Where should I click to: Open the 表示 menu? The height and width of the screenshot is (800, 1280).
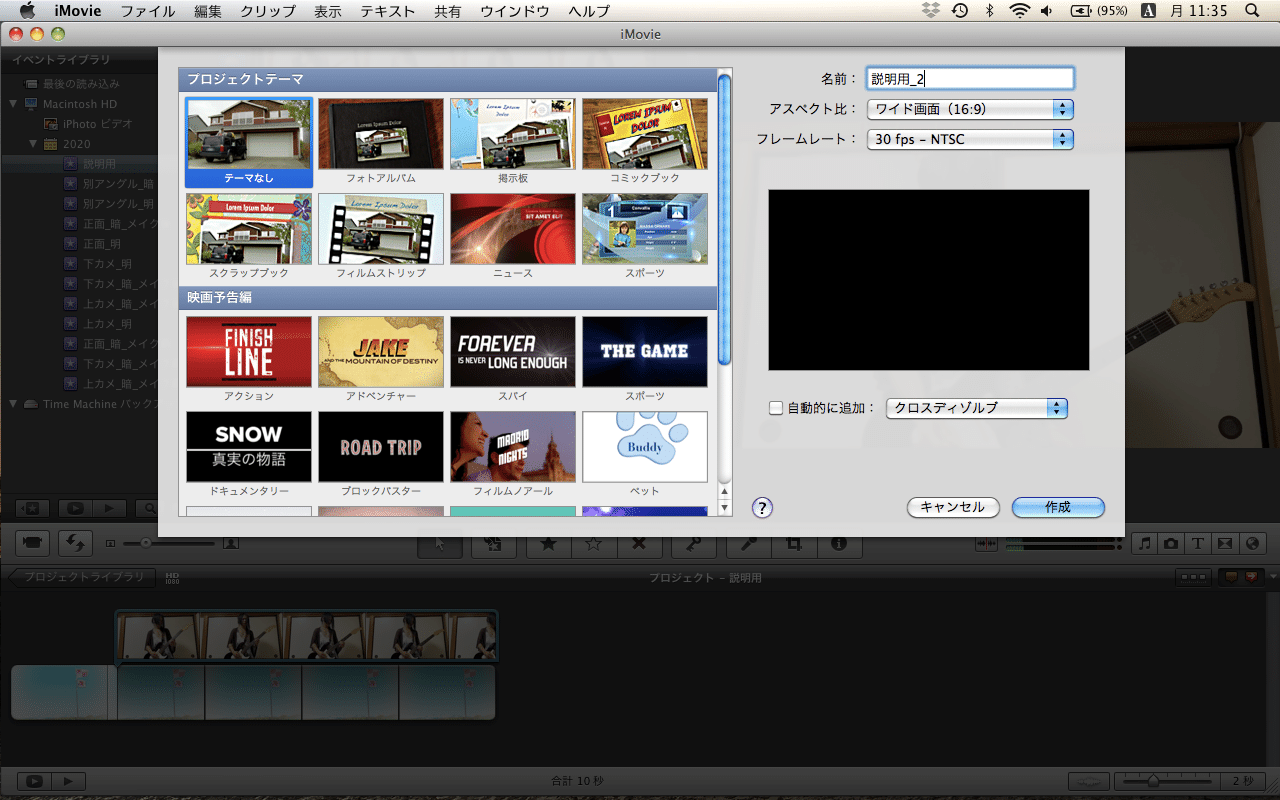click(328, 11)
